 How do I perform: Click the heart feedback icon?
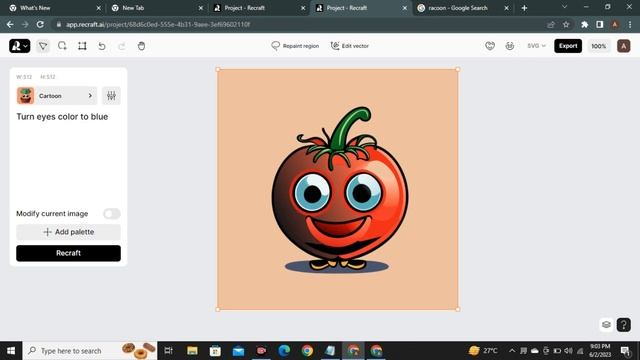(490, 46)
